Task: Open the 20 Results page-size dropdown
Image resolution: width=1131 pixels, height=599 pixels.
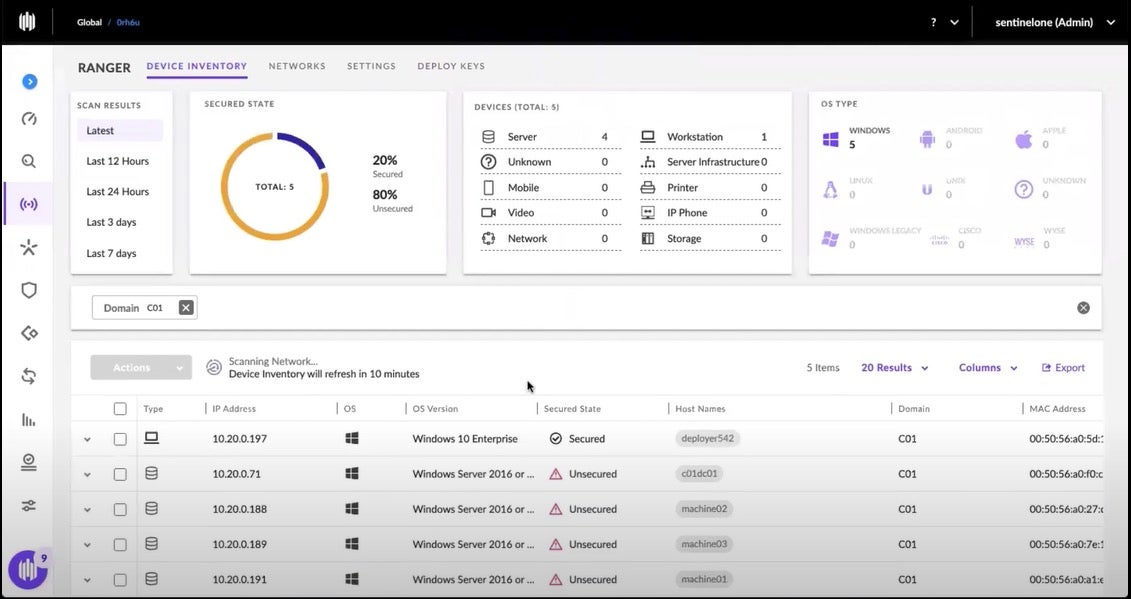Action: [894, 368]
